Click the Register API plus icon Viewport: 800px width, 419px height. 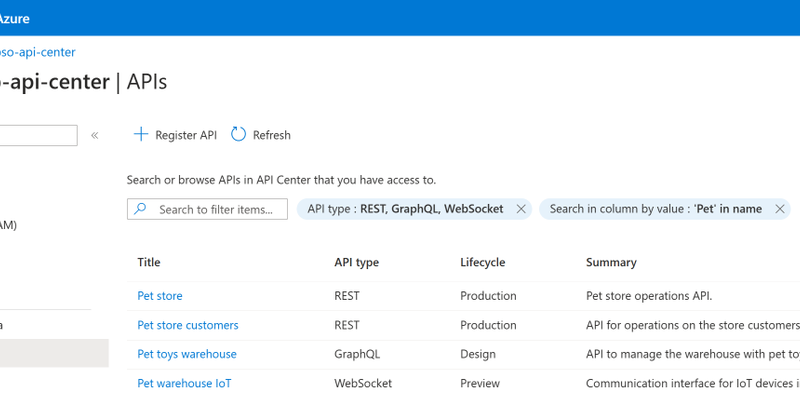(x=141, y=134)
